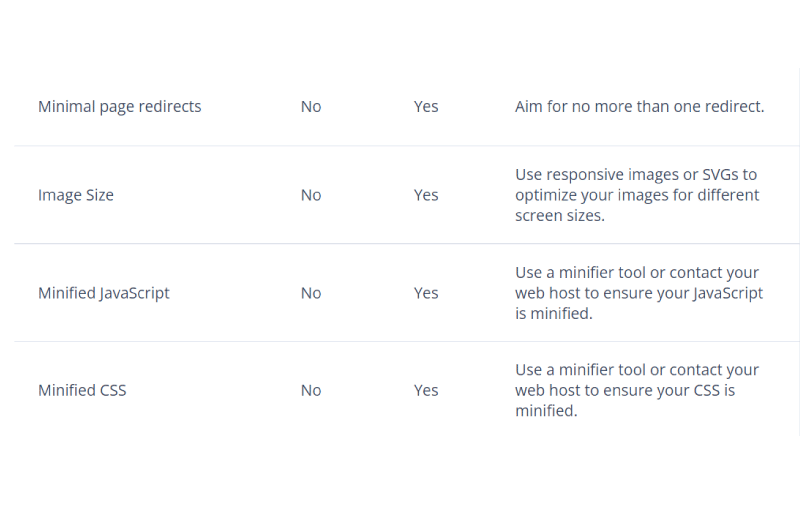Click No in the Minified JavaScript row

coord(311,293)
